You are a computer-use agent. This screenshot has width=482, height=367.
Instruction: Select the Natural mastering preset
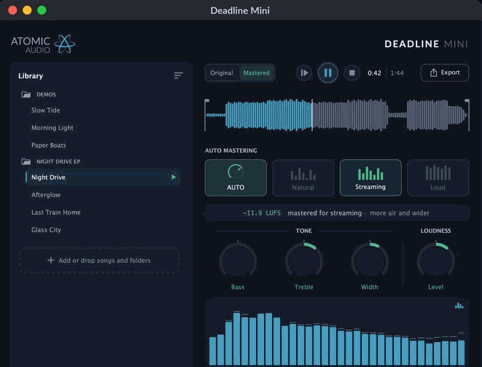coord(303,178)
